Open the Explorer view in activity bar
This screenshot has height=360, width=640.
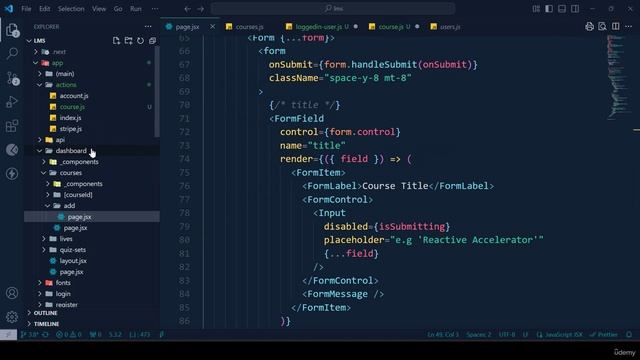coord(12,30)
